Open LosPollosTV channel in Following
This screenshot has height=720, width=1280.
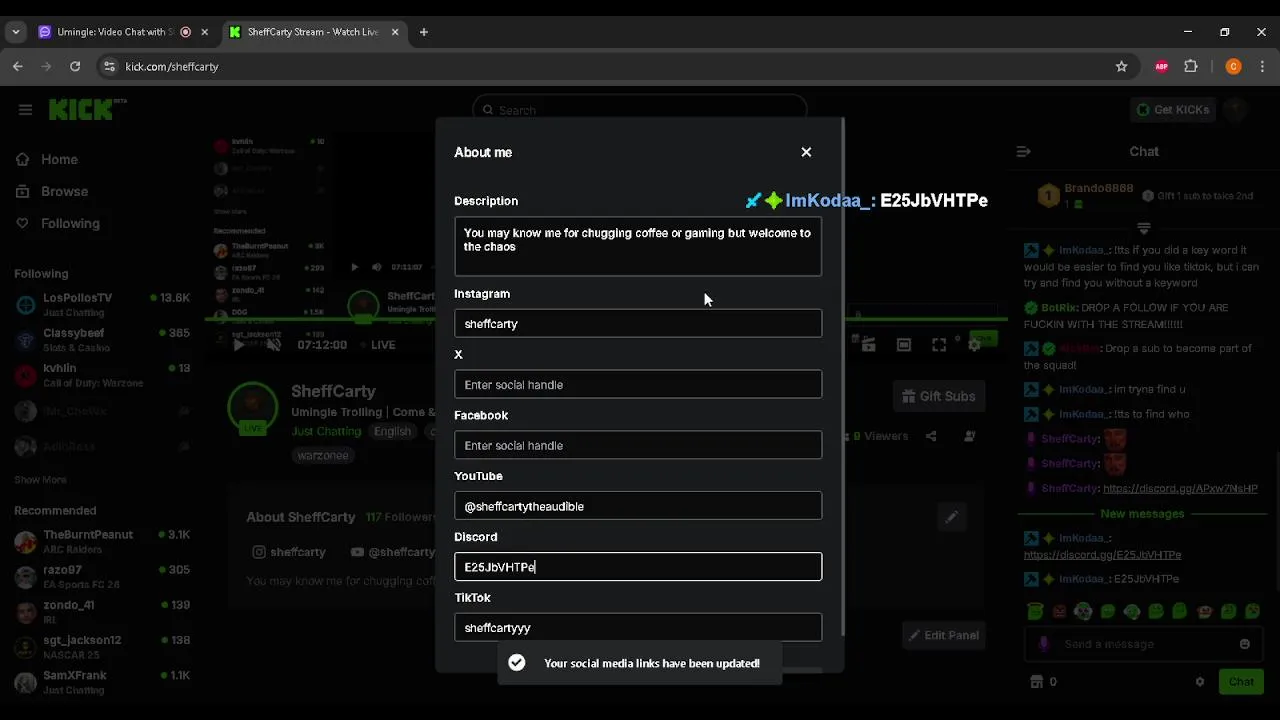click(x=100, y=304)
